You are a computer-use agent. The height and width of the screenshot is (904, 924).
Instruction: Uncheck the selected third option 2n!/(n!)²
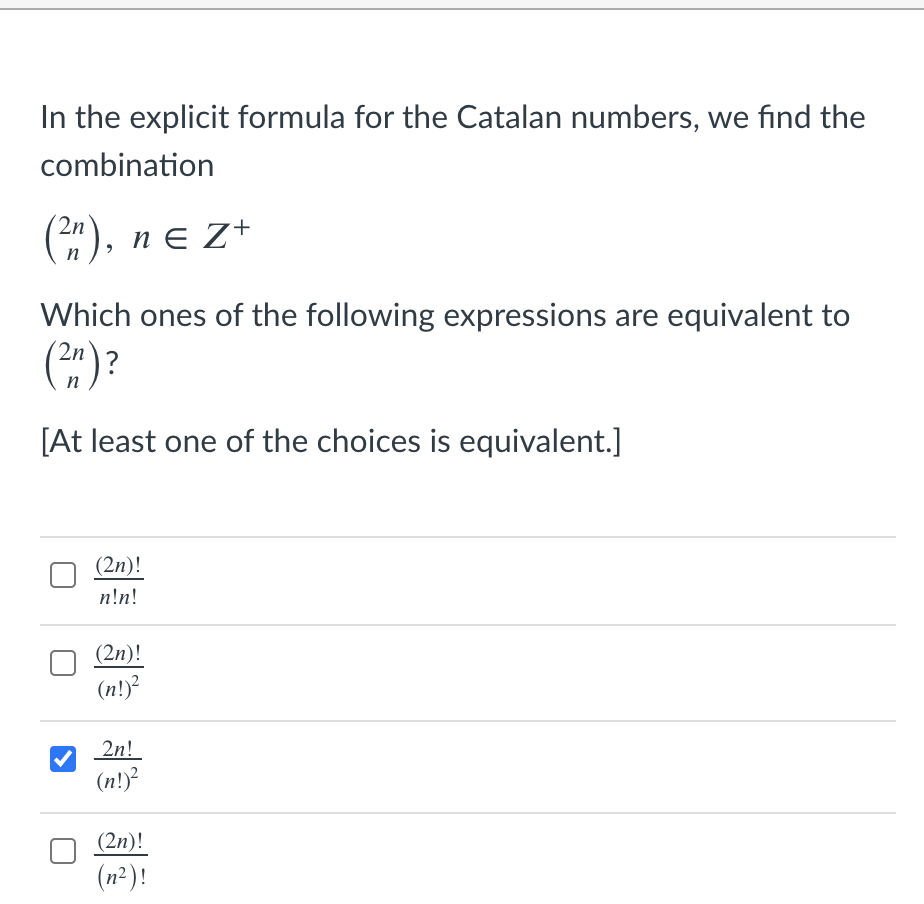[63, 760]
